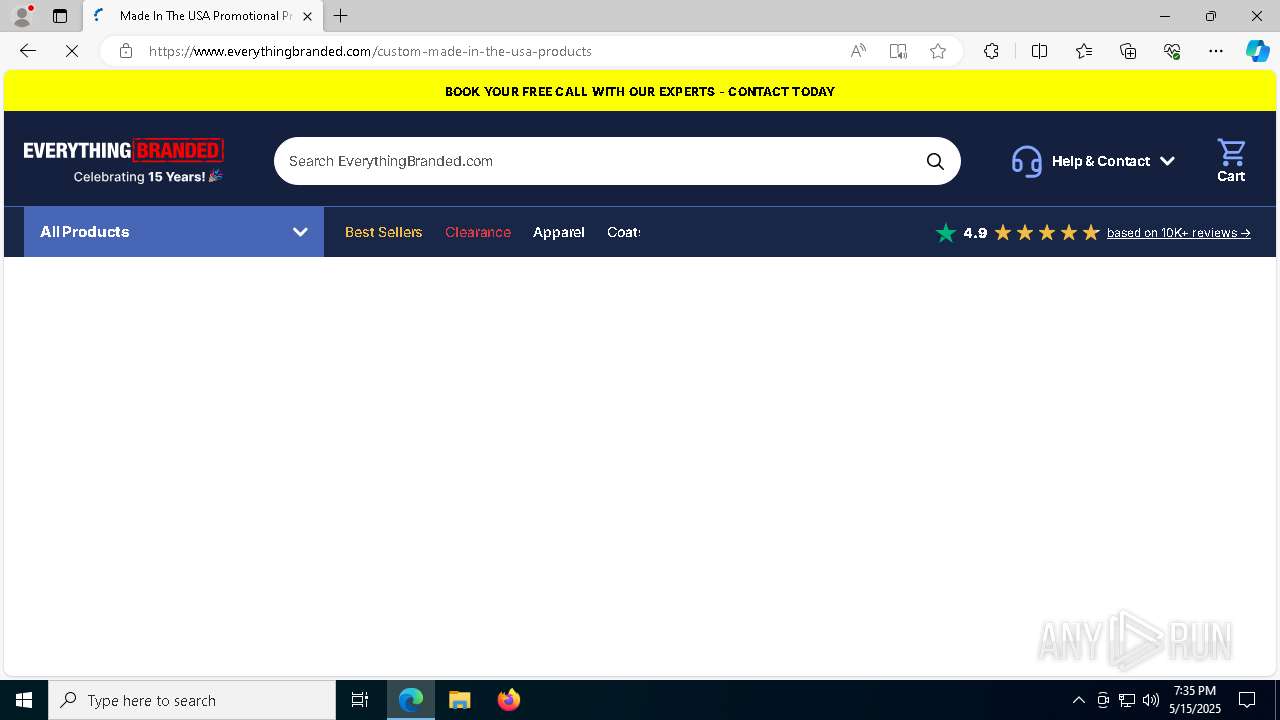Toggle Split screen view

pos(1039,51)
